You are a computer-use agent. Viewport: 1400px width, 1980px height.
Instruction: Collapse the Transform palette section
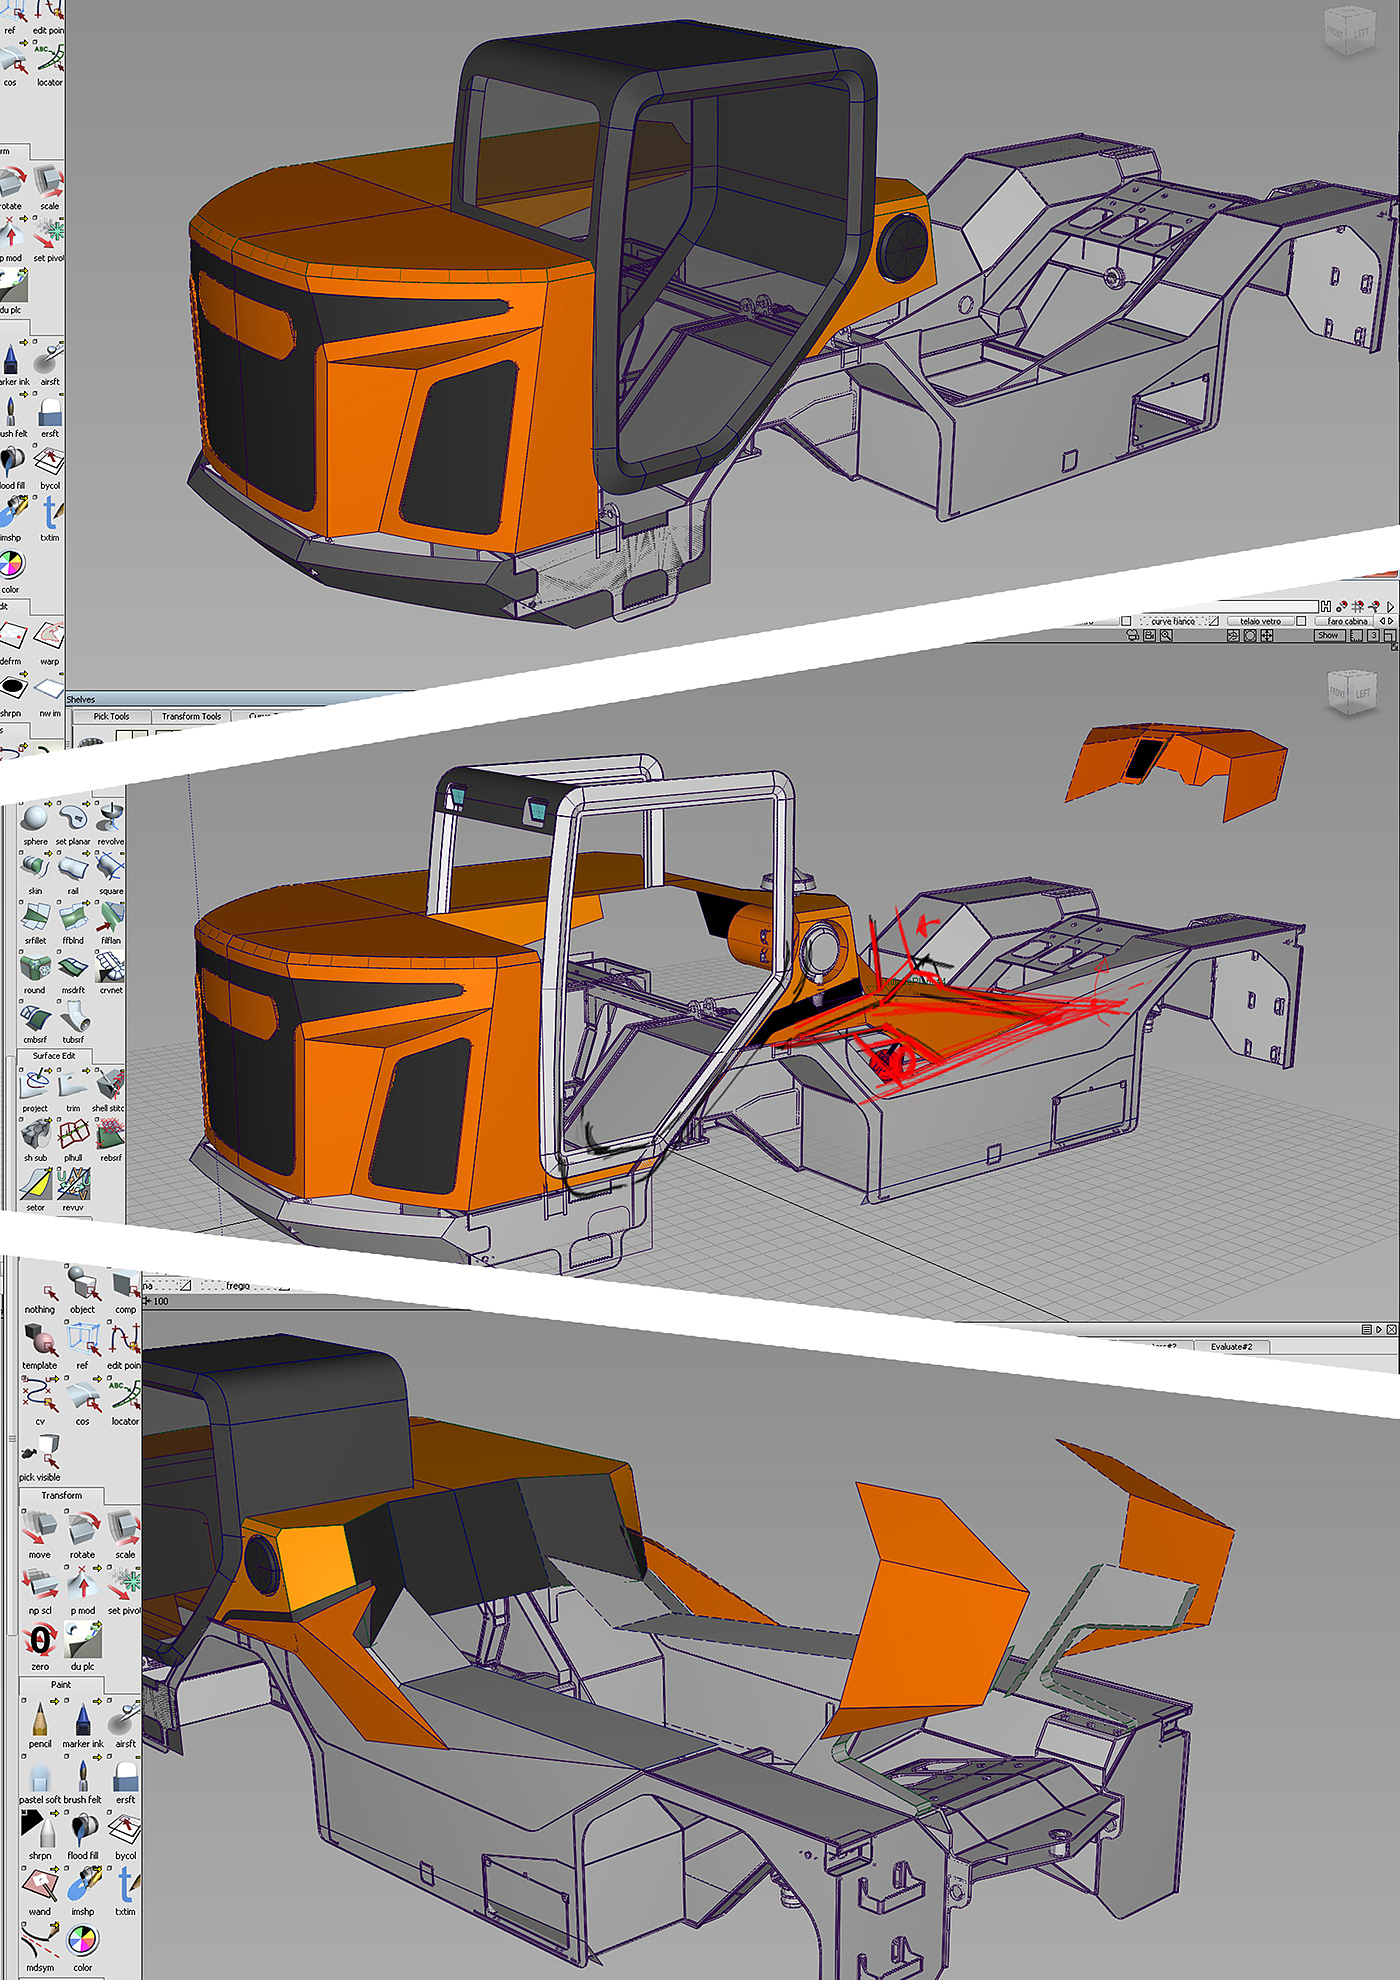(61, 1495)
